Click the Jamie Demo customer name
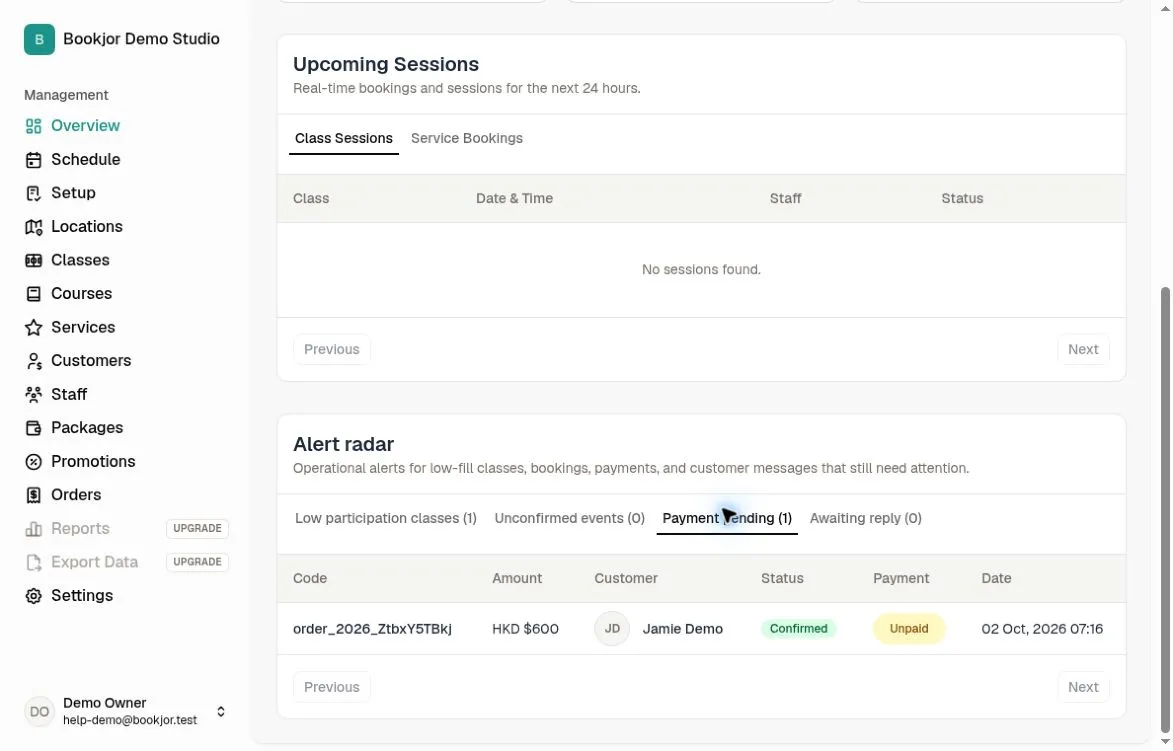The width and height of the screenshot is (1173, 751). pyautogui.click(x=682, y=629)
